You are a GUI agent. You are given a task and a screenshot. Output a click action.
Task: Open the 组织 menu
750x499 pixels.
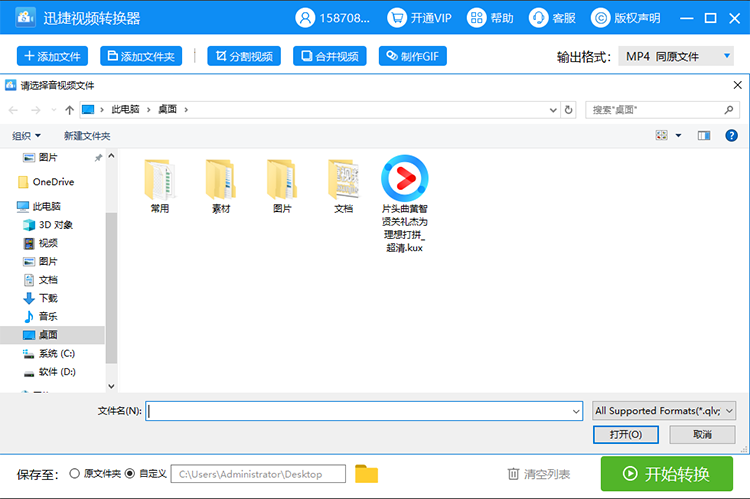pyautogui.click(x=26, y=136)
